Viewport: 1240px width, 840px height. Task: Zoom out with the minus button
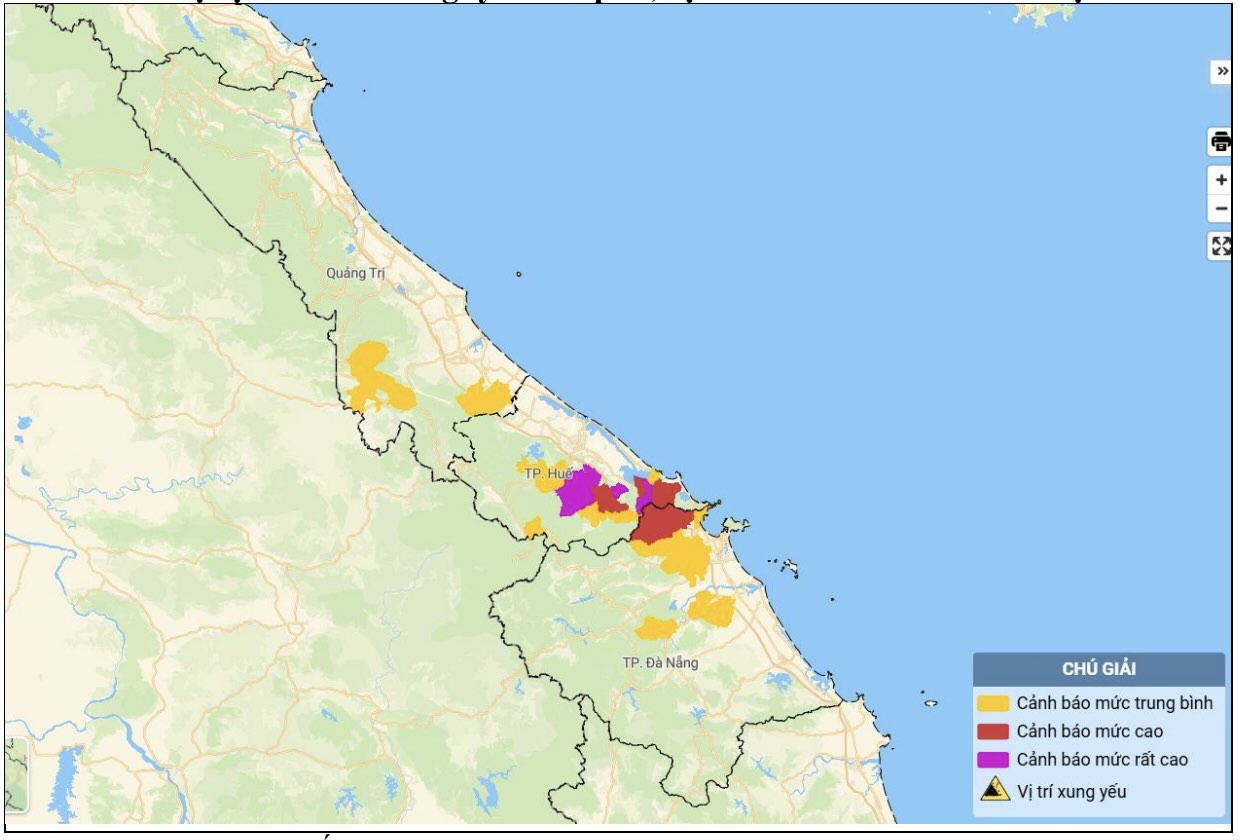pyautogui.click(x=1221, y=209)
